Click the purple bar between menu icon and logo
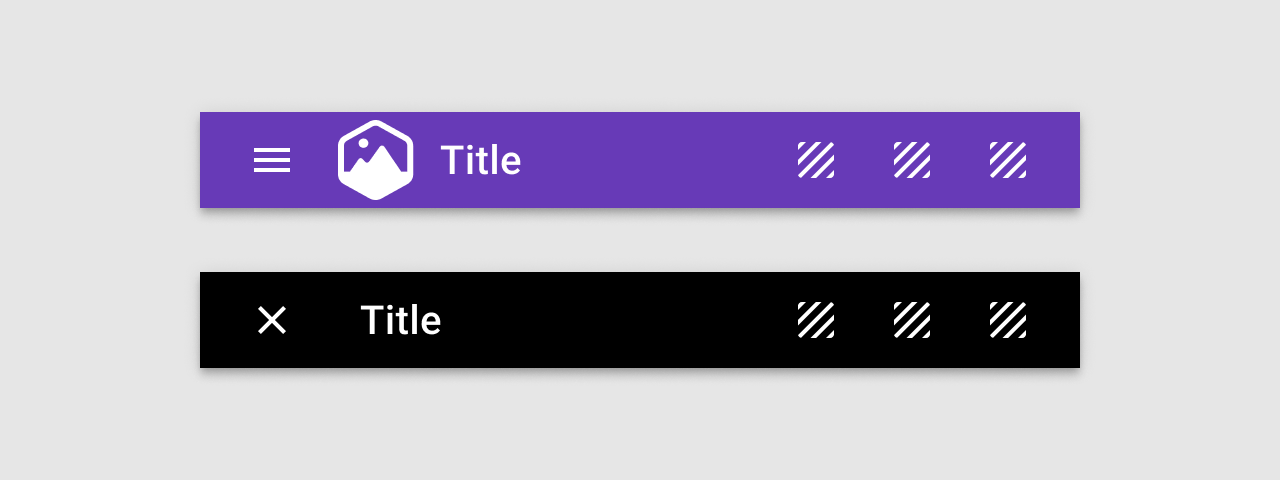Screen dimensions: 1280x480 pyautogui.click(x=314, y=160)
